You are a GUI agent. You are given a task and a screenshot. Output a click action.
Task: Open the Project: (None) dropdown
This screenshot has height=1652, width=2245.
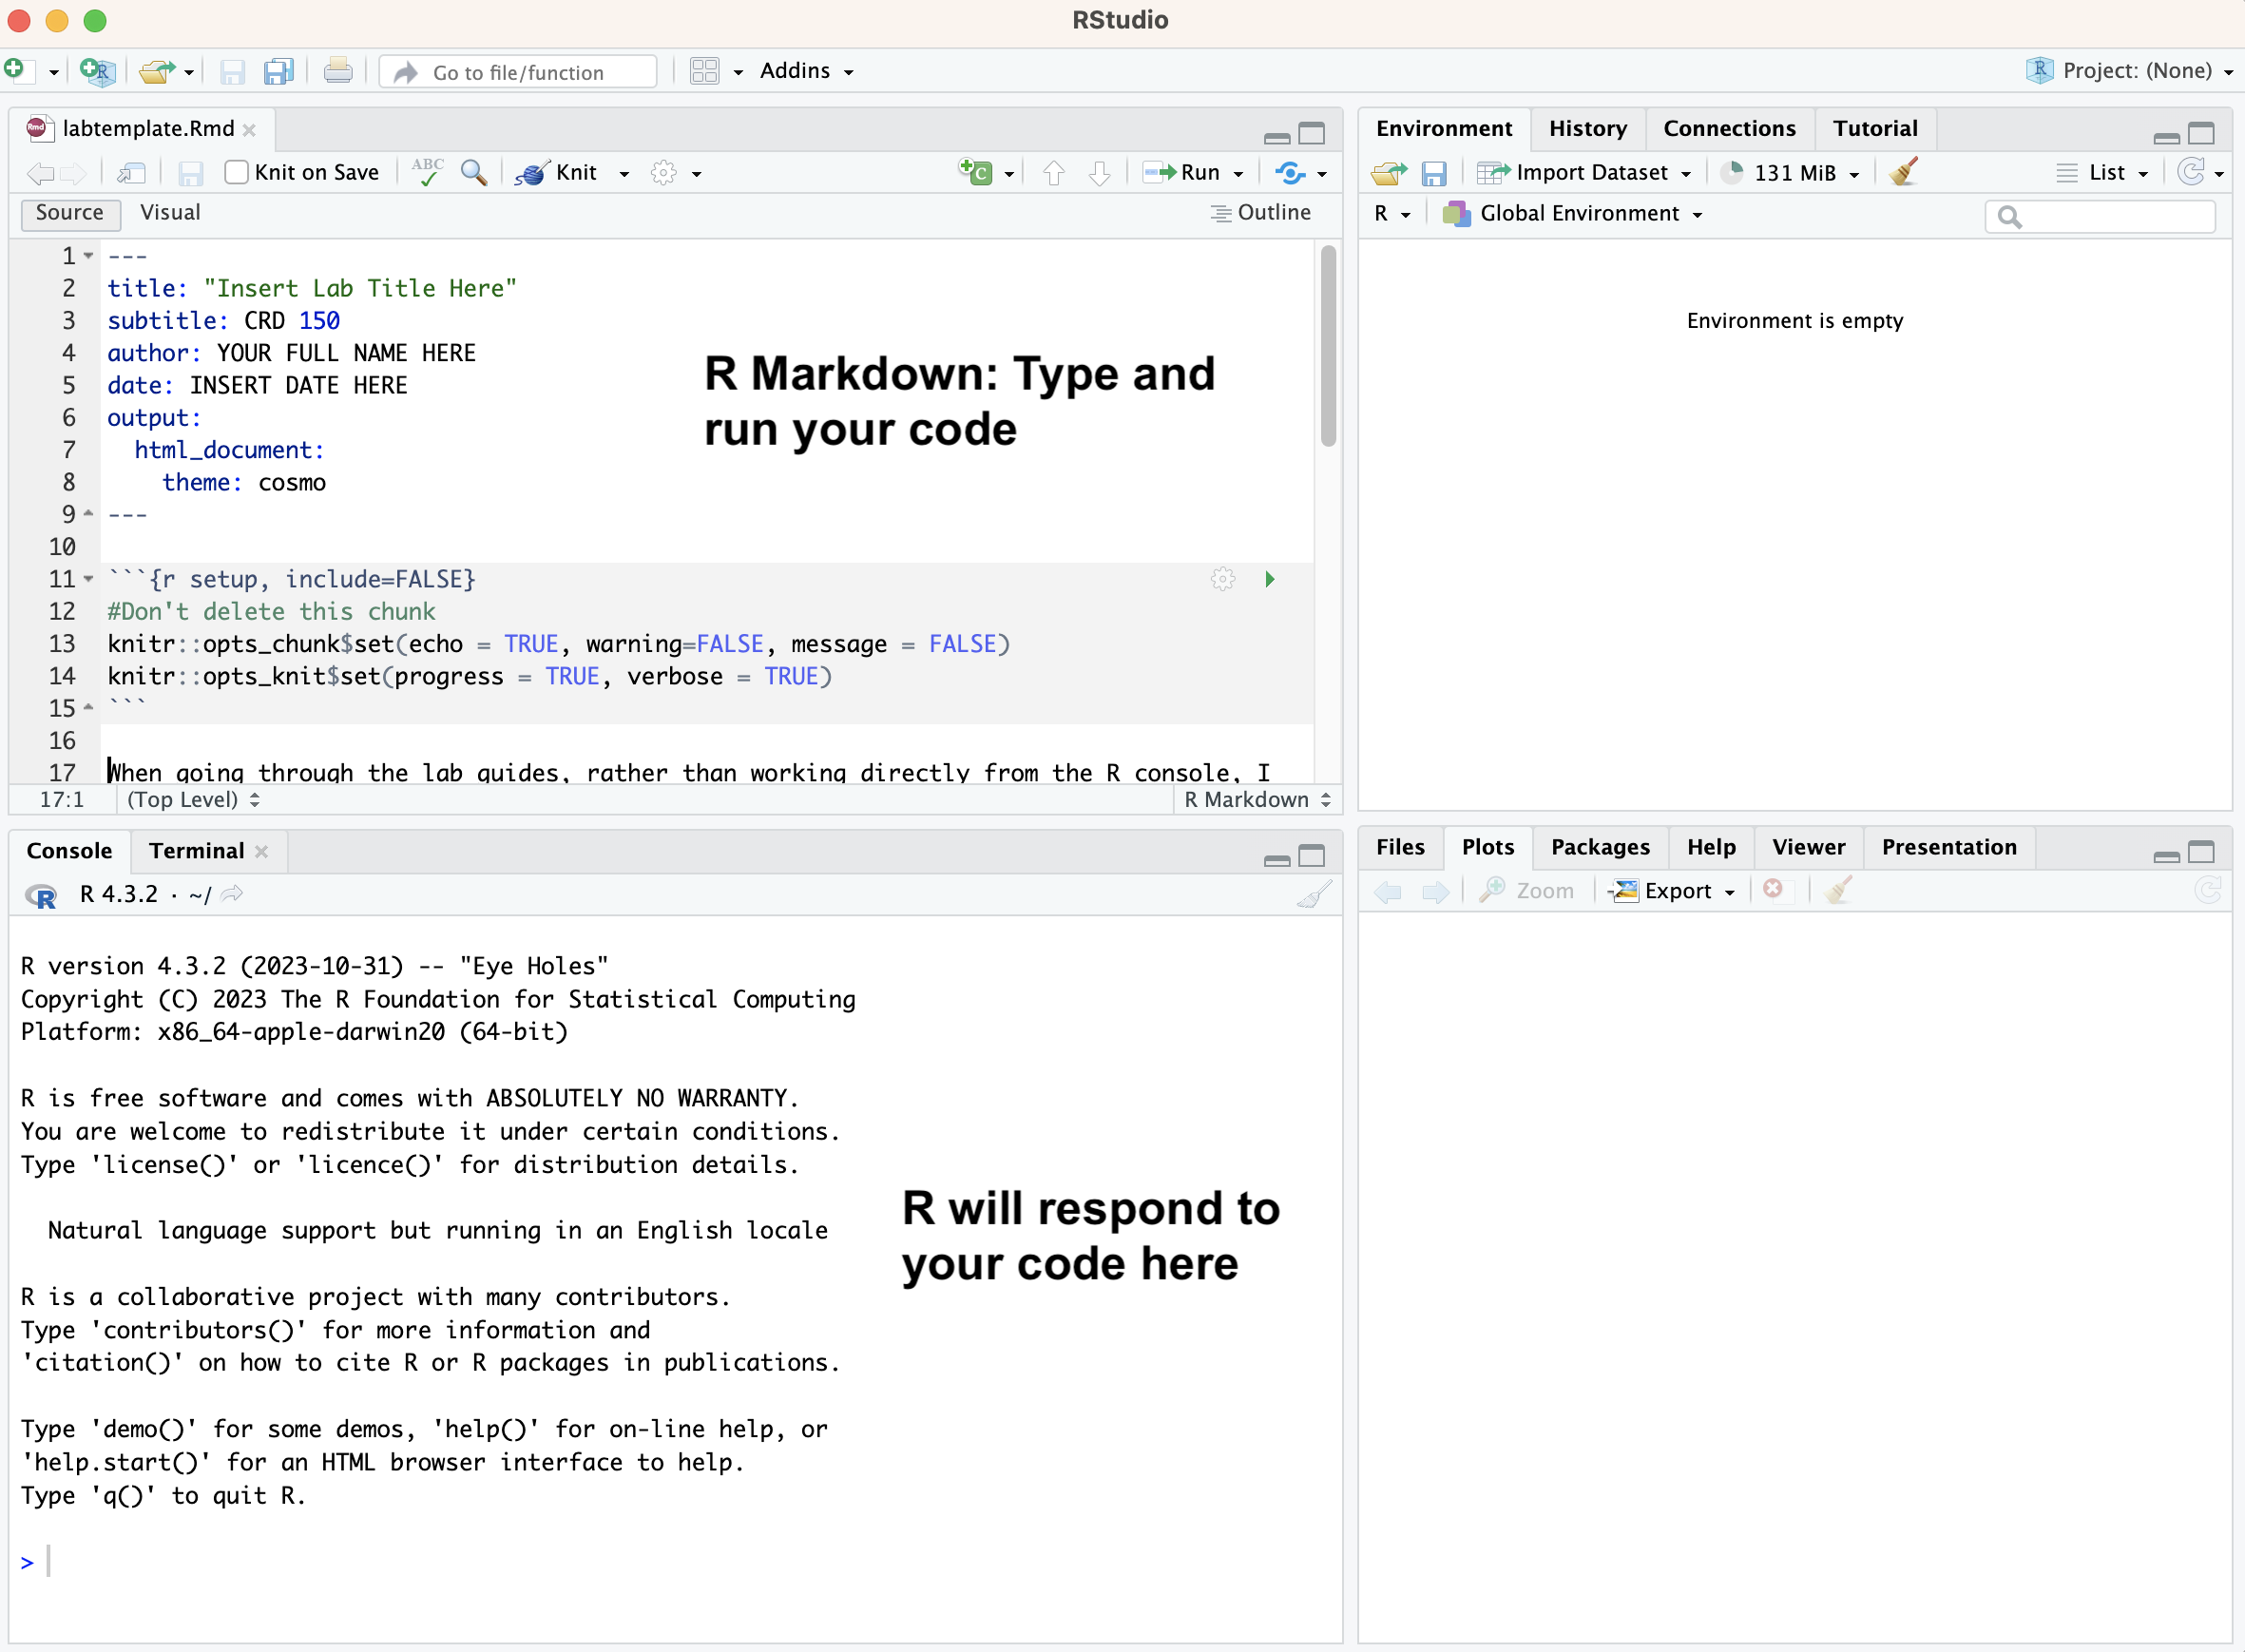[x=2142, y=70]
